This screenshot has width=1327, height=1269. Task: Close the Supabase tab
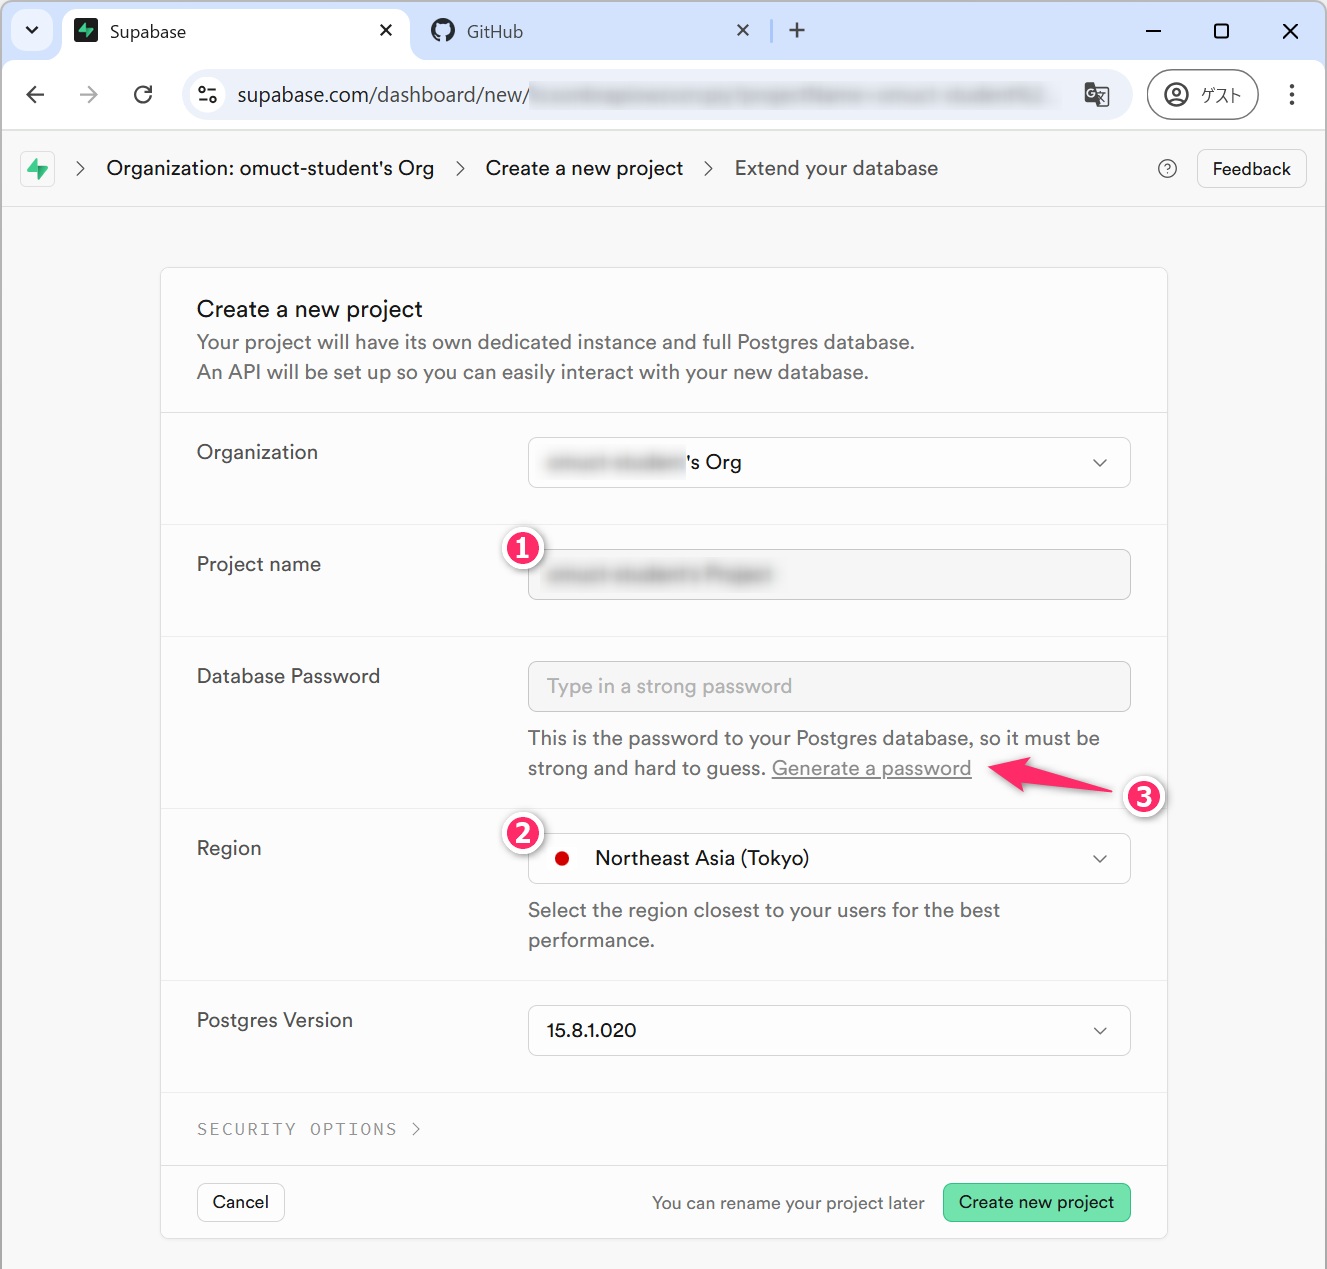coord(386,31)
